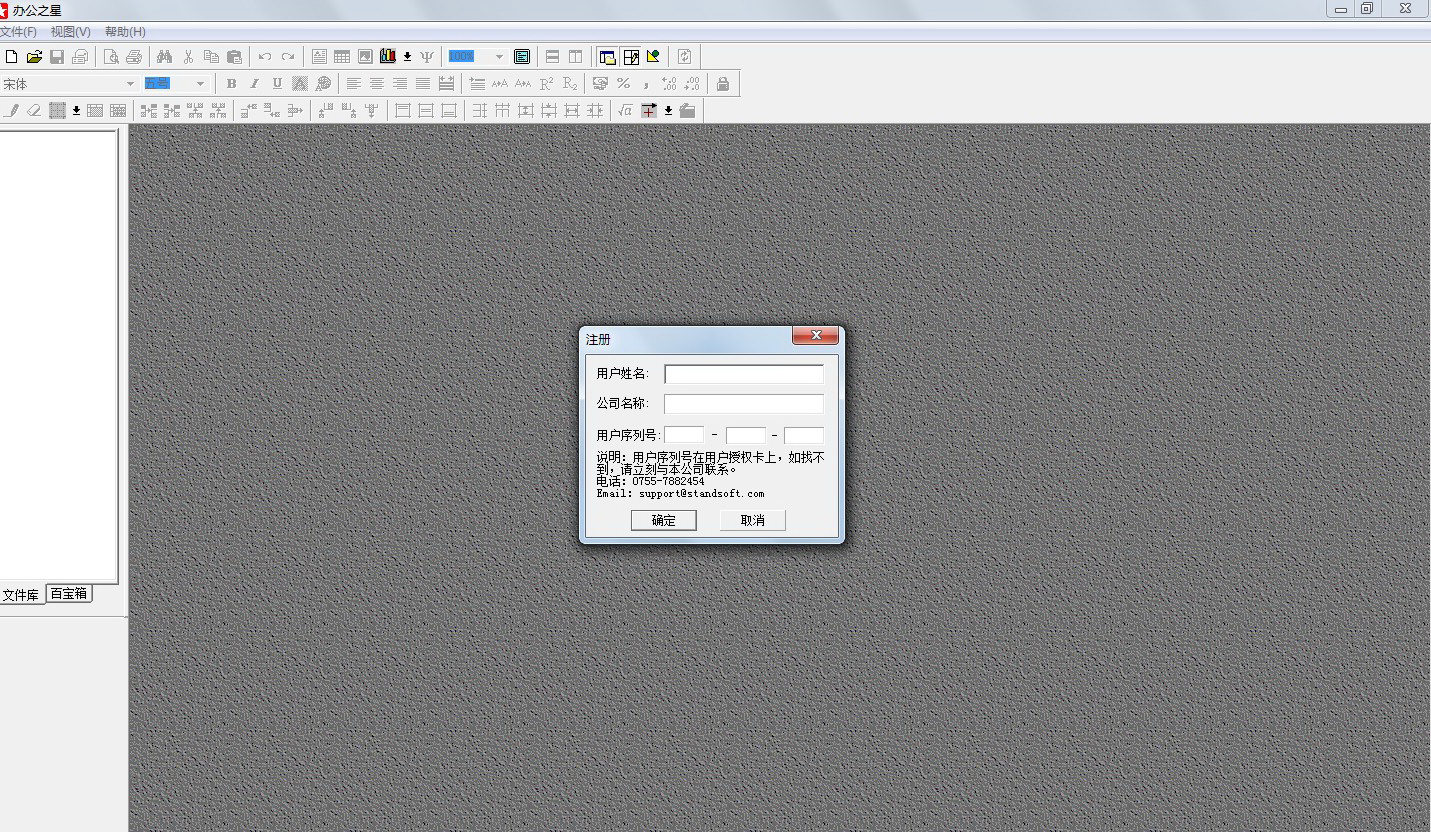The height and width of the screenshot is (832, 1431).
Task: Paste using the clipboard icon
Action: 234,56
